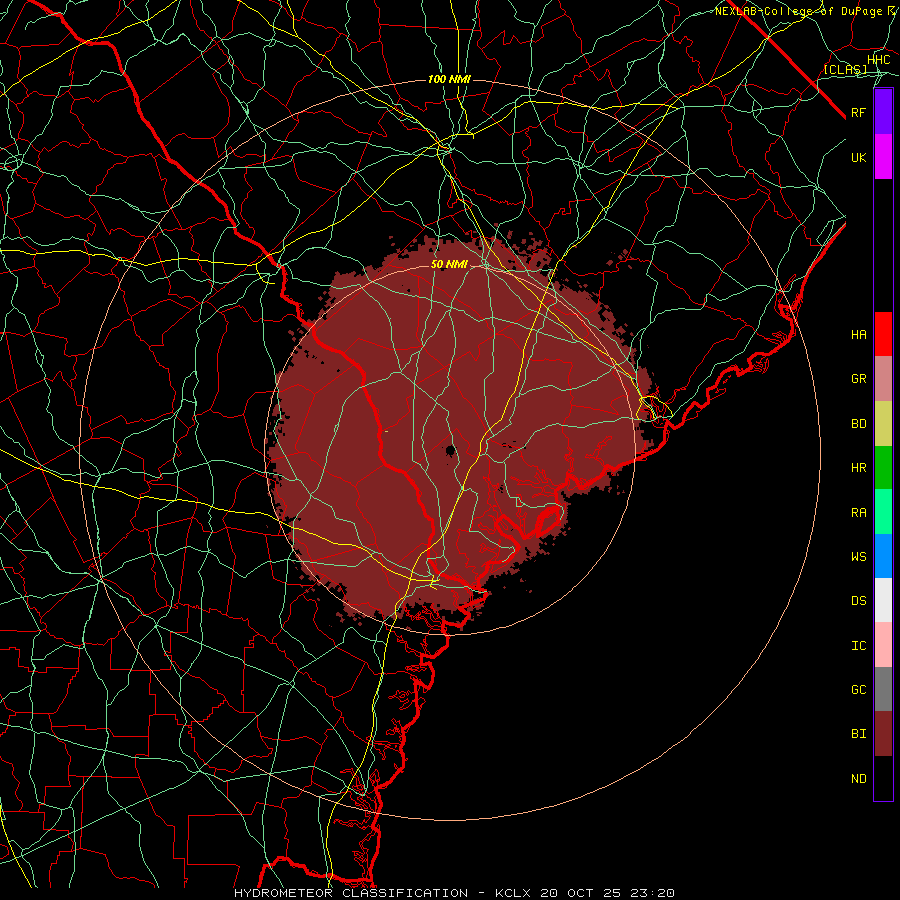The width and height of the screenshot is (900, 900).
Task: Click the [CLAS] unit label
Action: point(845,70)
